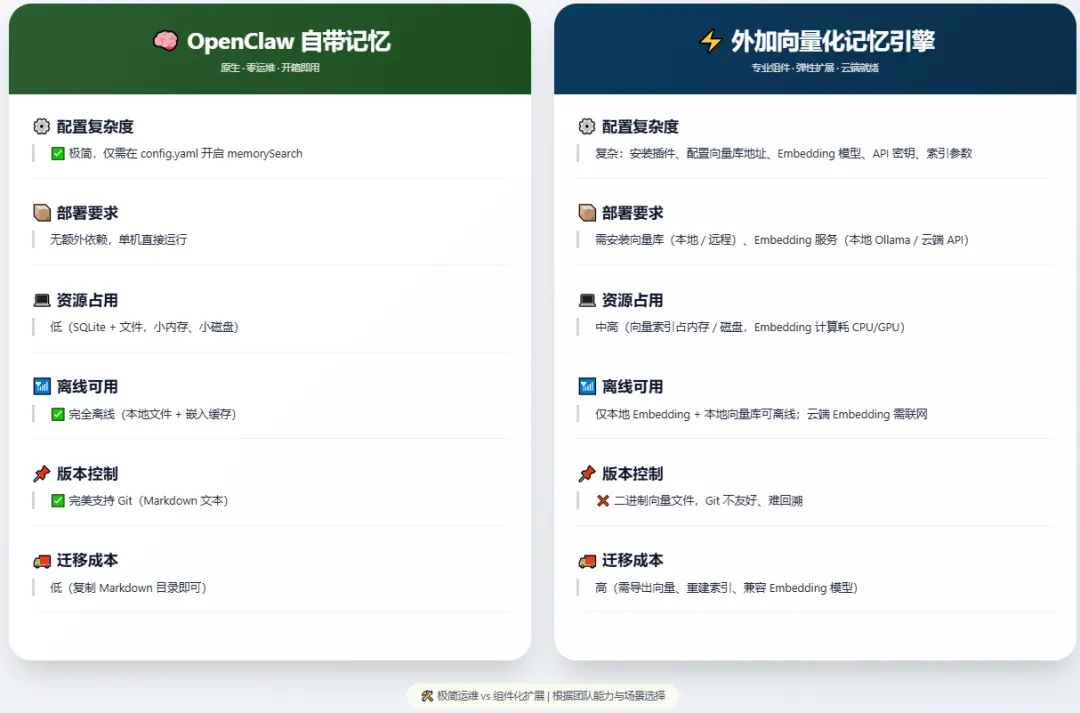Viewport: 1080px width, 713px height.
Task: Click green check before 完美支持 Git
Action: (x=58, y=501)
